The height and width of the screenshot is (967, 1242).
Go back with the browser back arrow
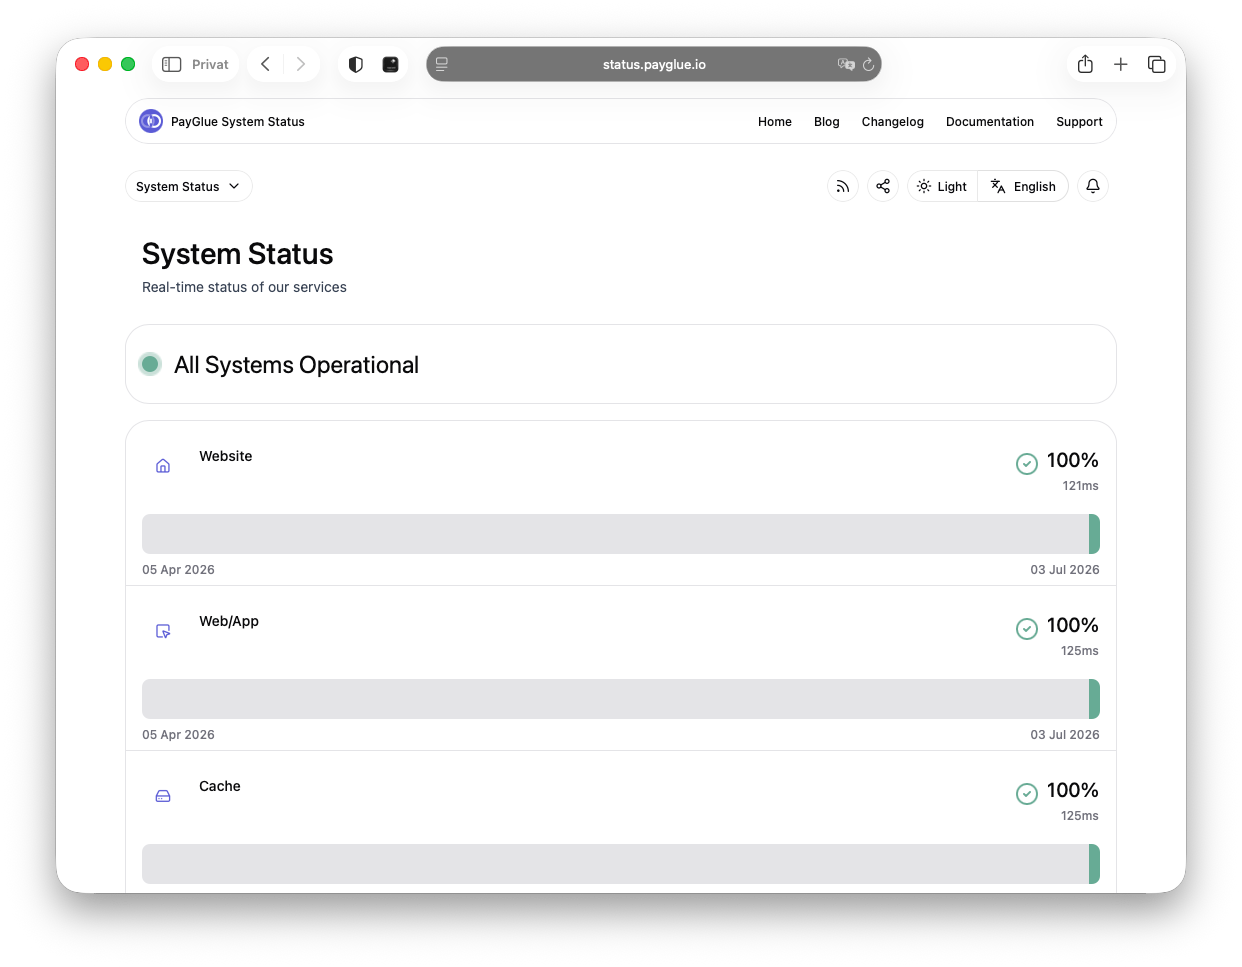tap(265, 64)
